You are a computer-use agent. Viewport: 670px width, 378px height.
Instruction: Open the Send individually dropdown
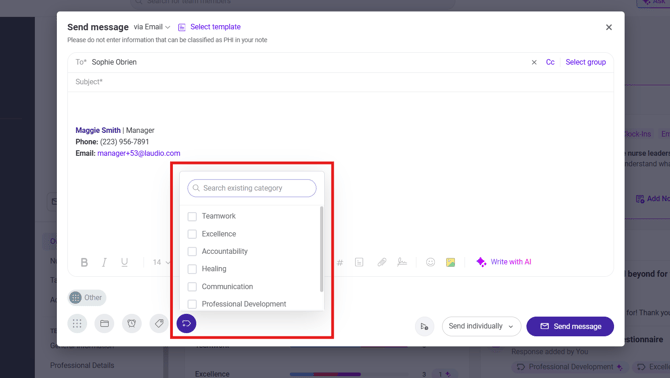pos(481,326)
